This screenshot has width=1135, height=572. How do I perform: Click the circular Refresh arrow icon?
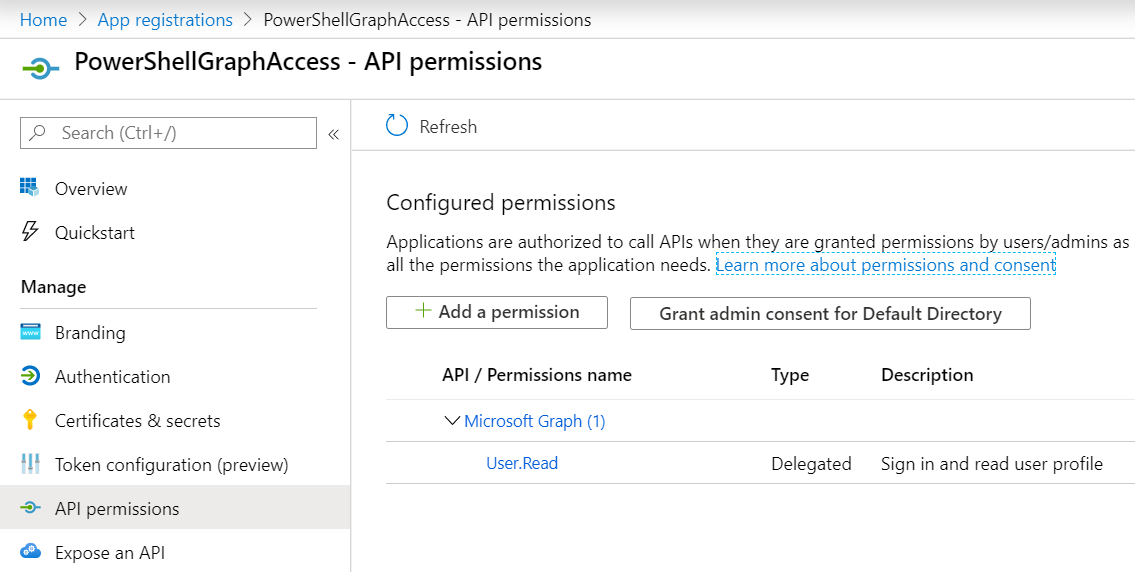[x=397, y=125]
